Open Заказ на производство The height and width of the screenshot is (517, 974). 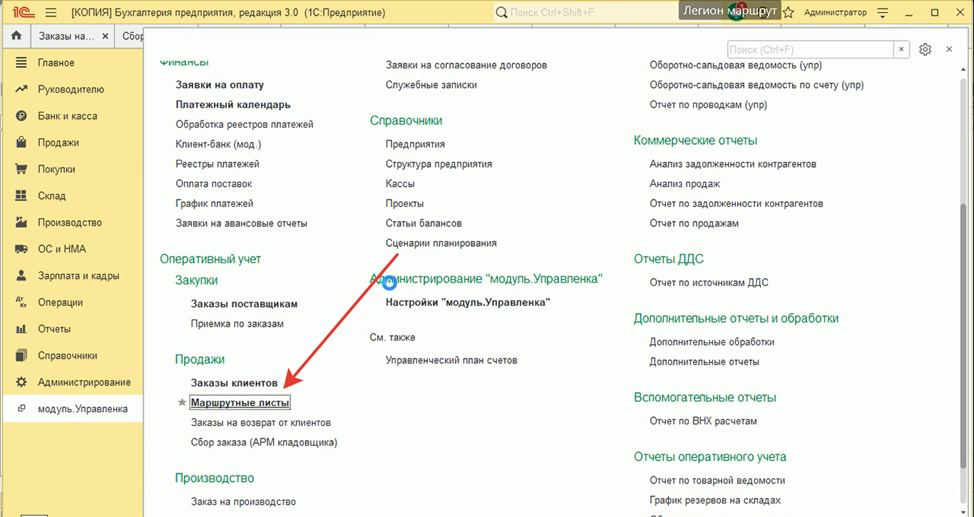[x=244, y=501]
